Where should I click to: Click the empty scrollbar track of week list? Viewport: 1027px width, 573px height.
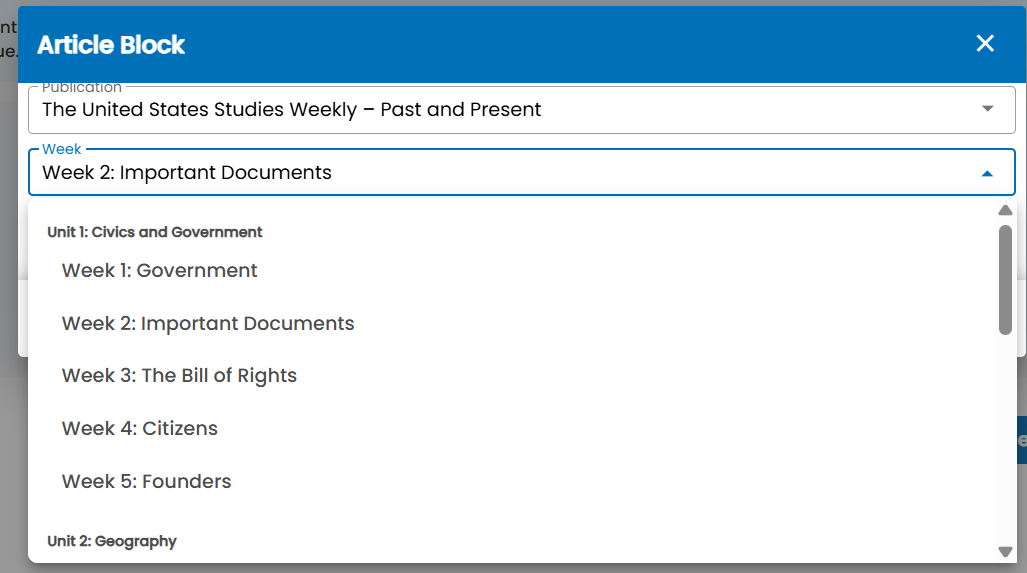click(1005, 439)
